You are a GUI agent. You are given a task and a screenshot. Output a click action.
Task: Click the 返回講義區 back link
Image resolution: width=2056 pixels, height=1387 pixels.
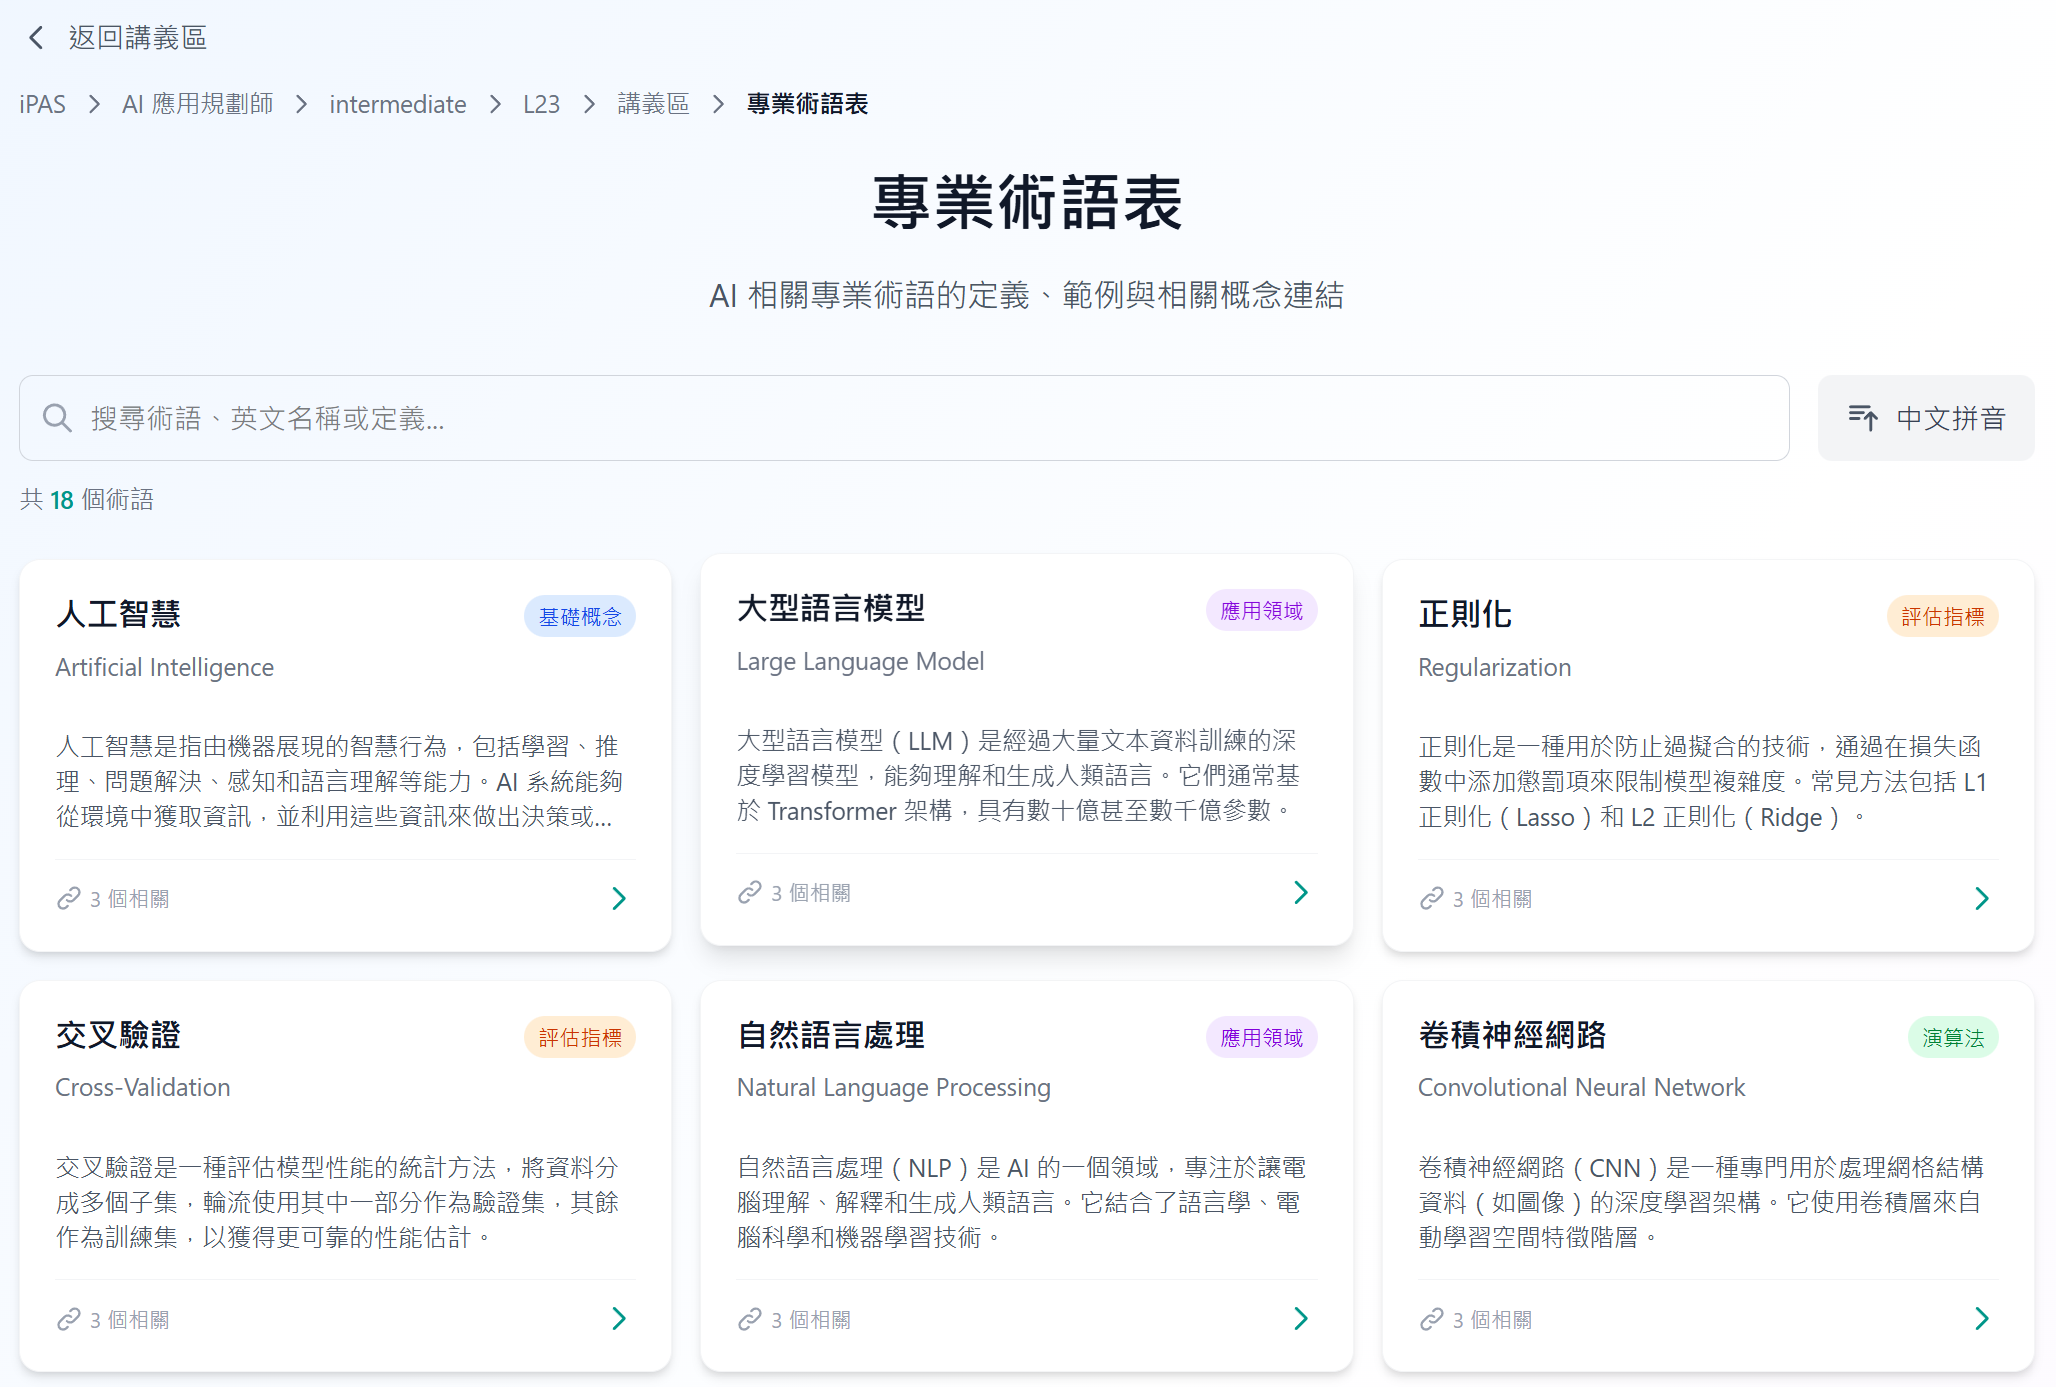(x=136, y=37)
